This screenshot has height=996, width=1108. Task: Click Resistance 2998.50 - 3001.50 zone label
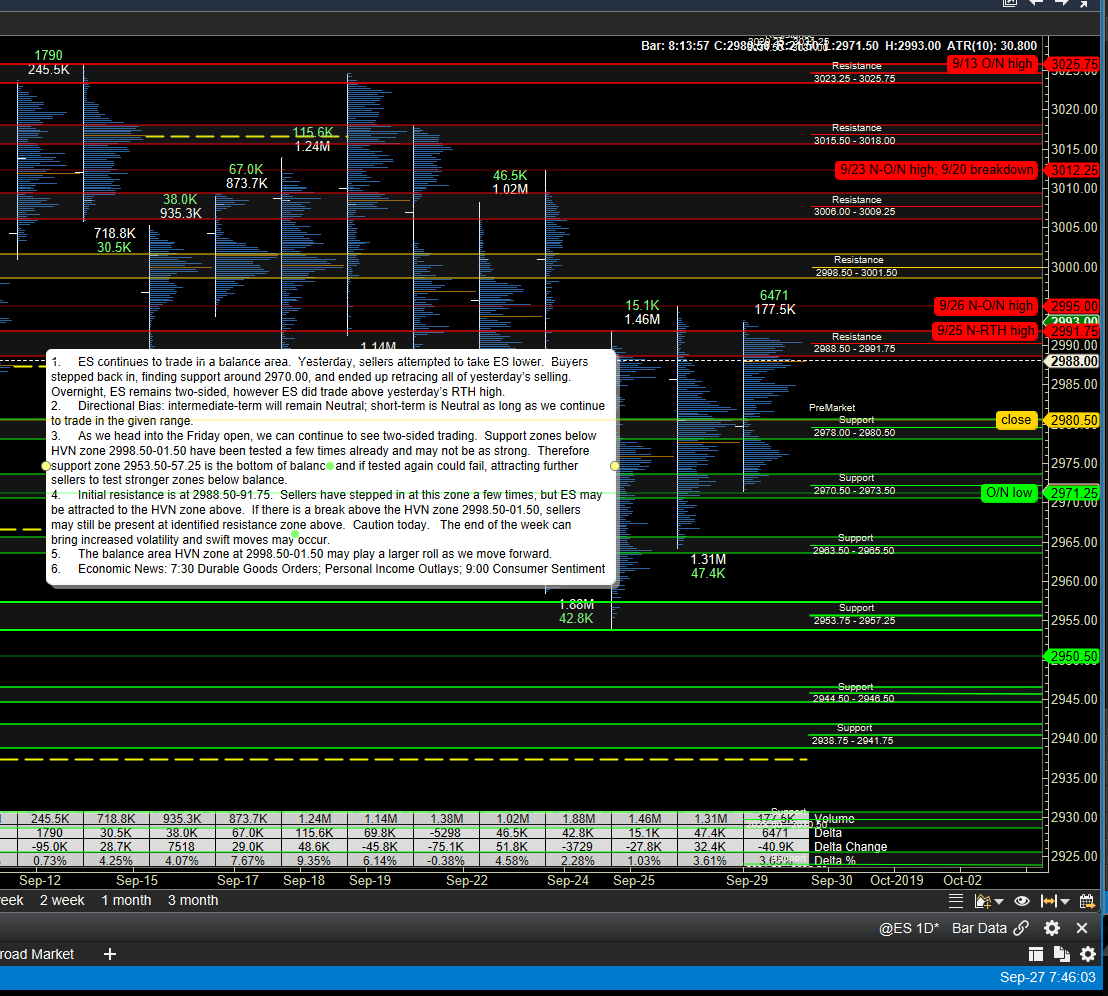857,266
